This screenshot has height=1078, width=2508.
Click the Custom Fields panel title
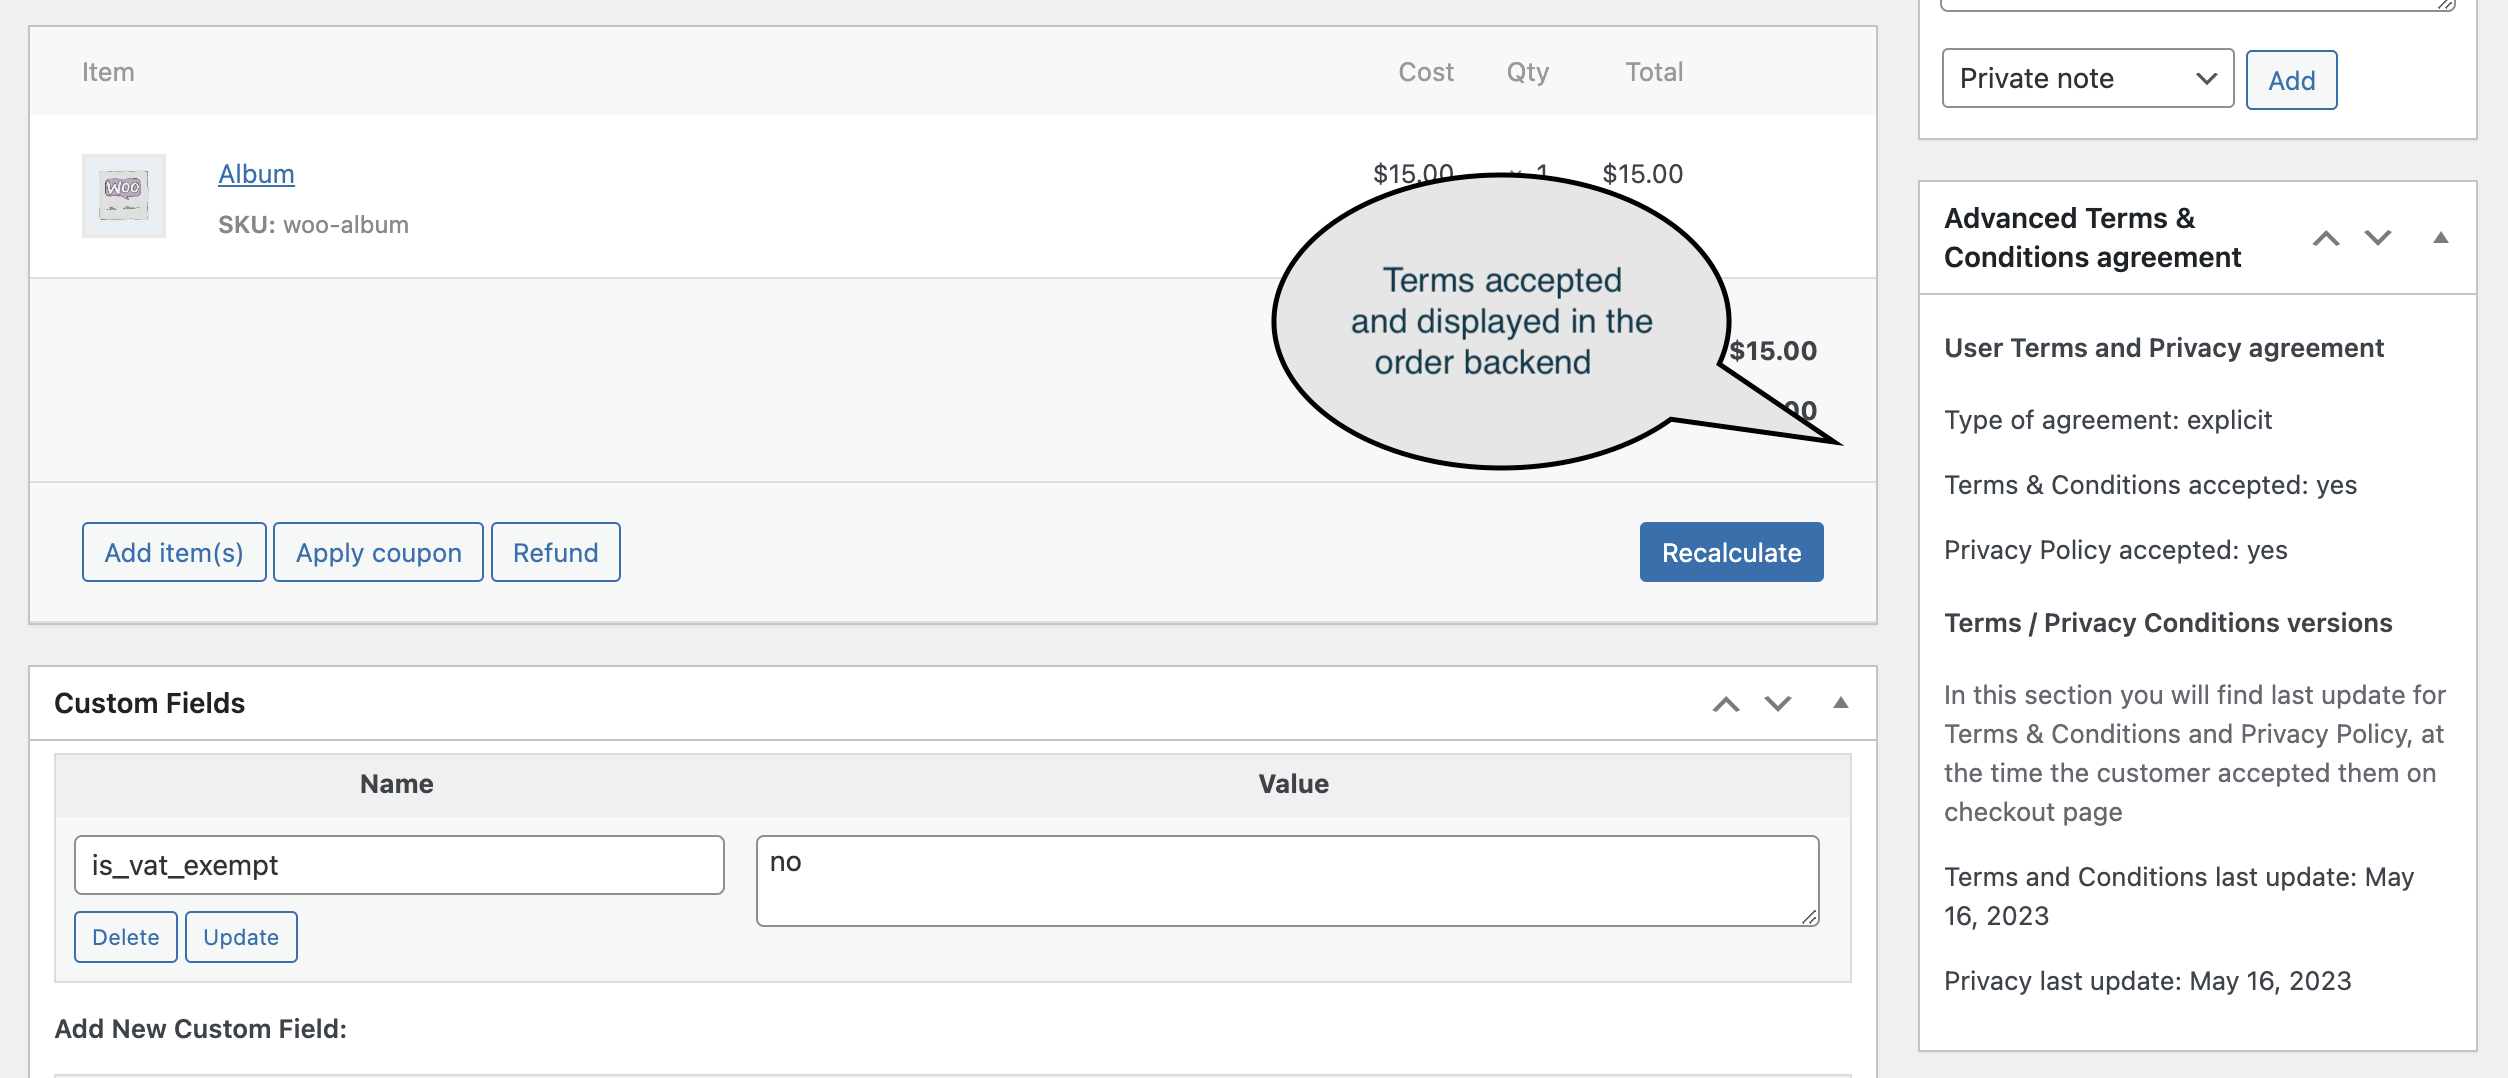(150, 703)
